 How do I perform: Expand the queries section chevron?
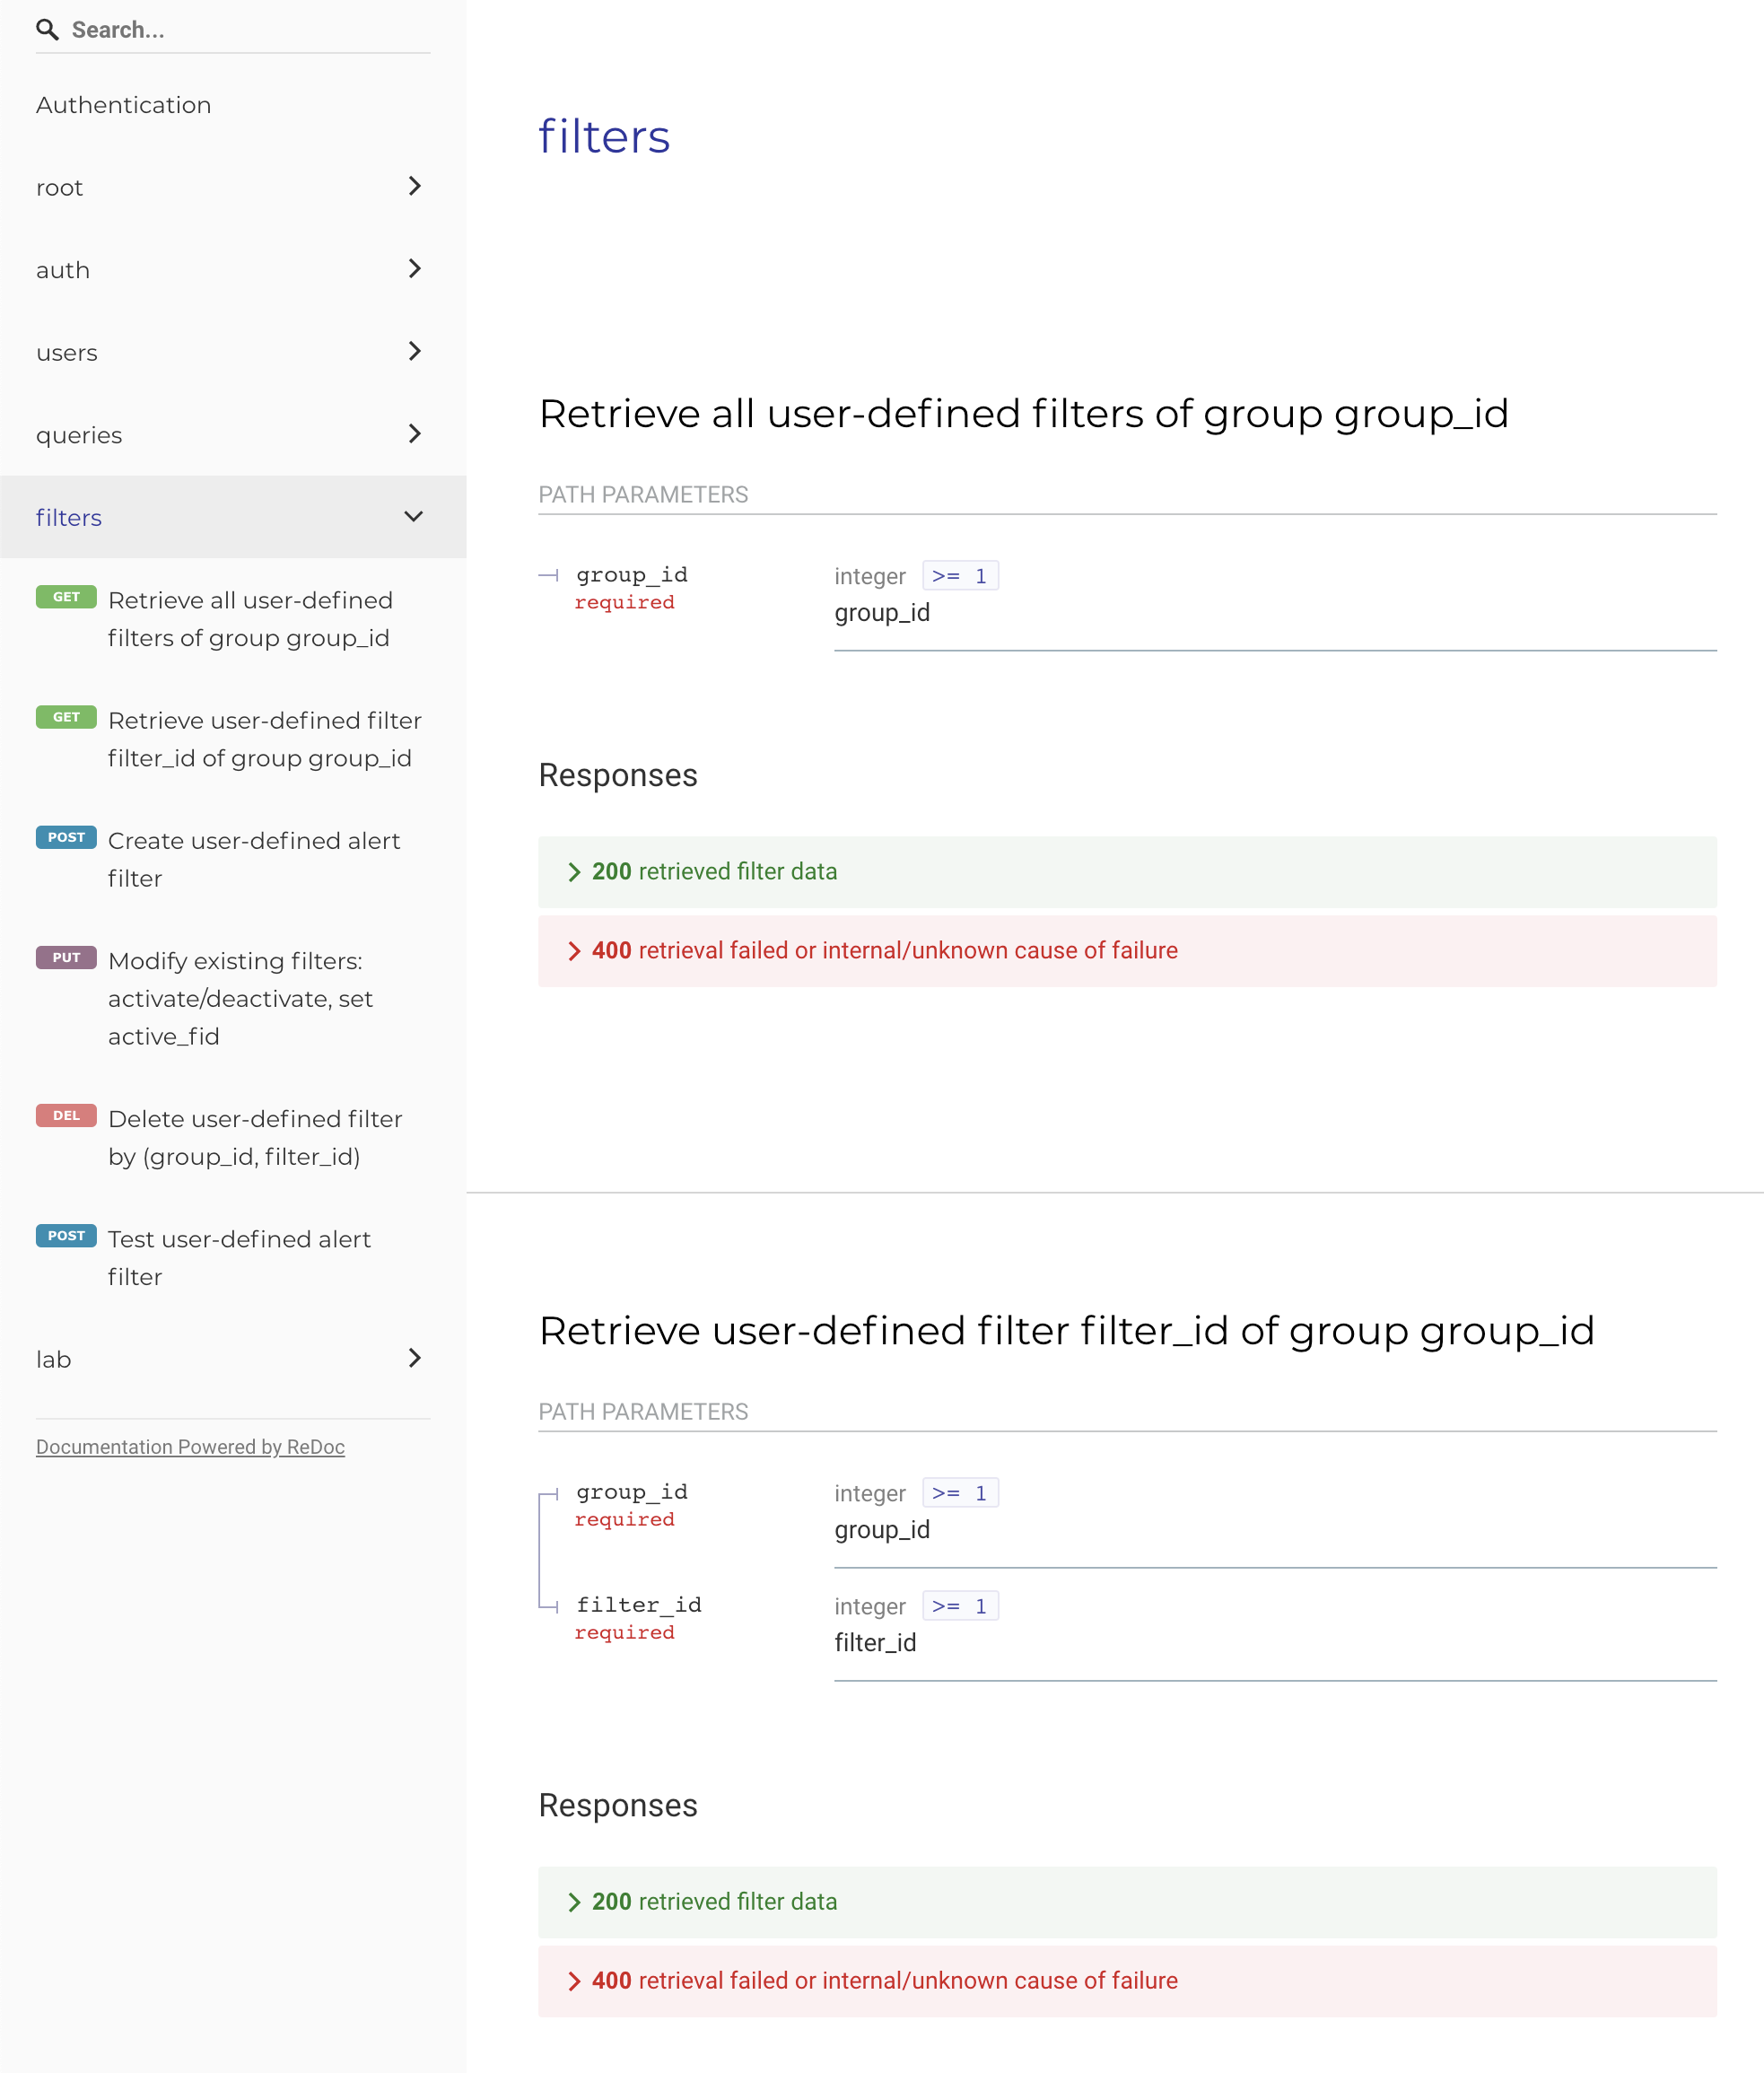click(x=414, y=434)
